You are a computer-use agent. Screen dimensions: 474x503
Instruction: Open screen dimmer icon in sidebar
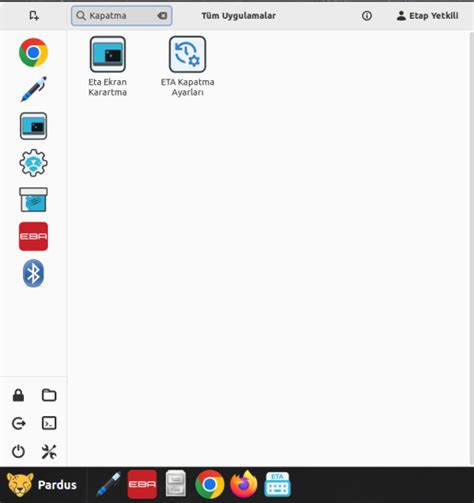pyautogui.click(x=33, y=126)
